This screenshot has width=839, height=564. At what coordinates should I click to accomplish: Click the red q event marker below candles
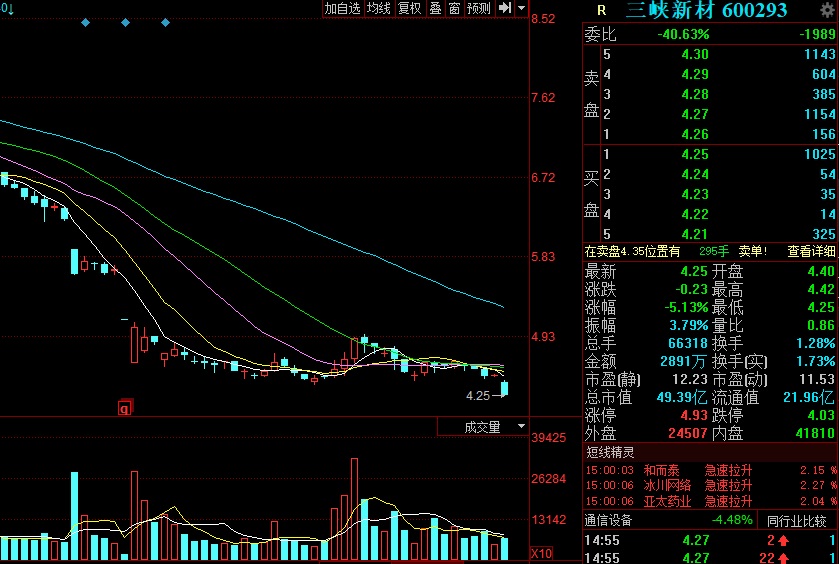coord(125,408)
